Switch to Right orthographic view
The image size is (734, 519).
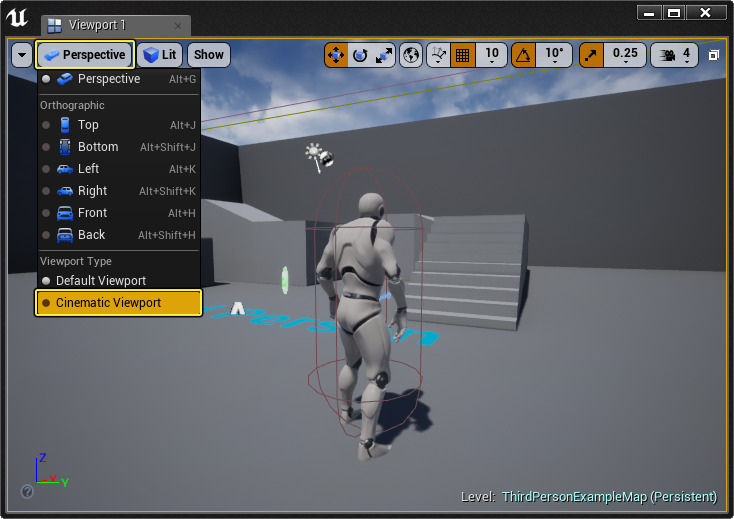point(119,191)
